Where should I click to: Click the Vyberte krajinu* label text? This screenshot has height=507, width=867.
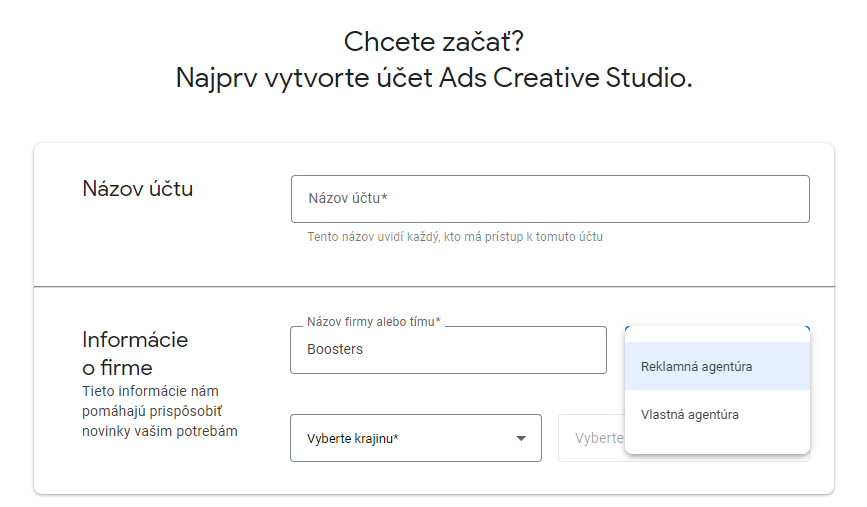coord(353,438)
